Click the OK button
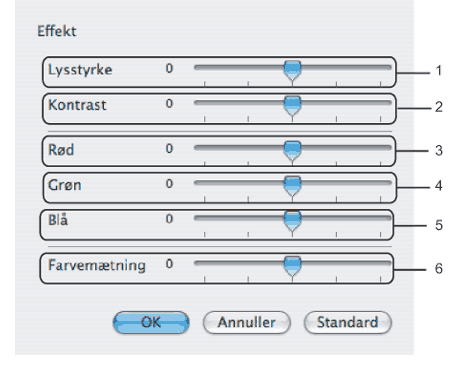The height and width of the screenshot is (368, 450). (151, 322)
